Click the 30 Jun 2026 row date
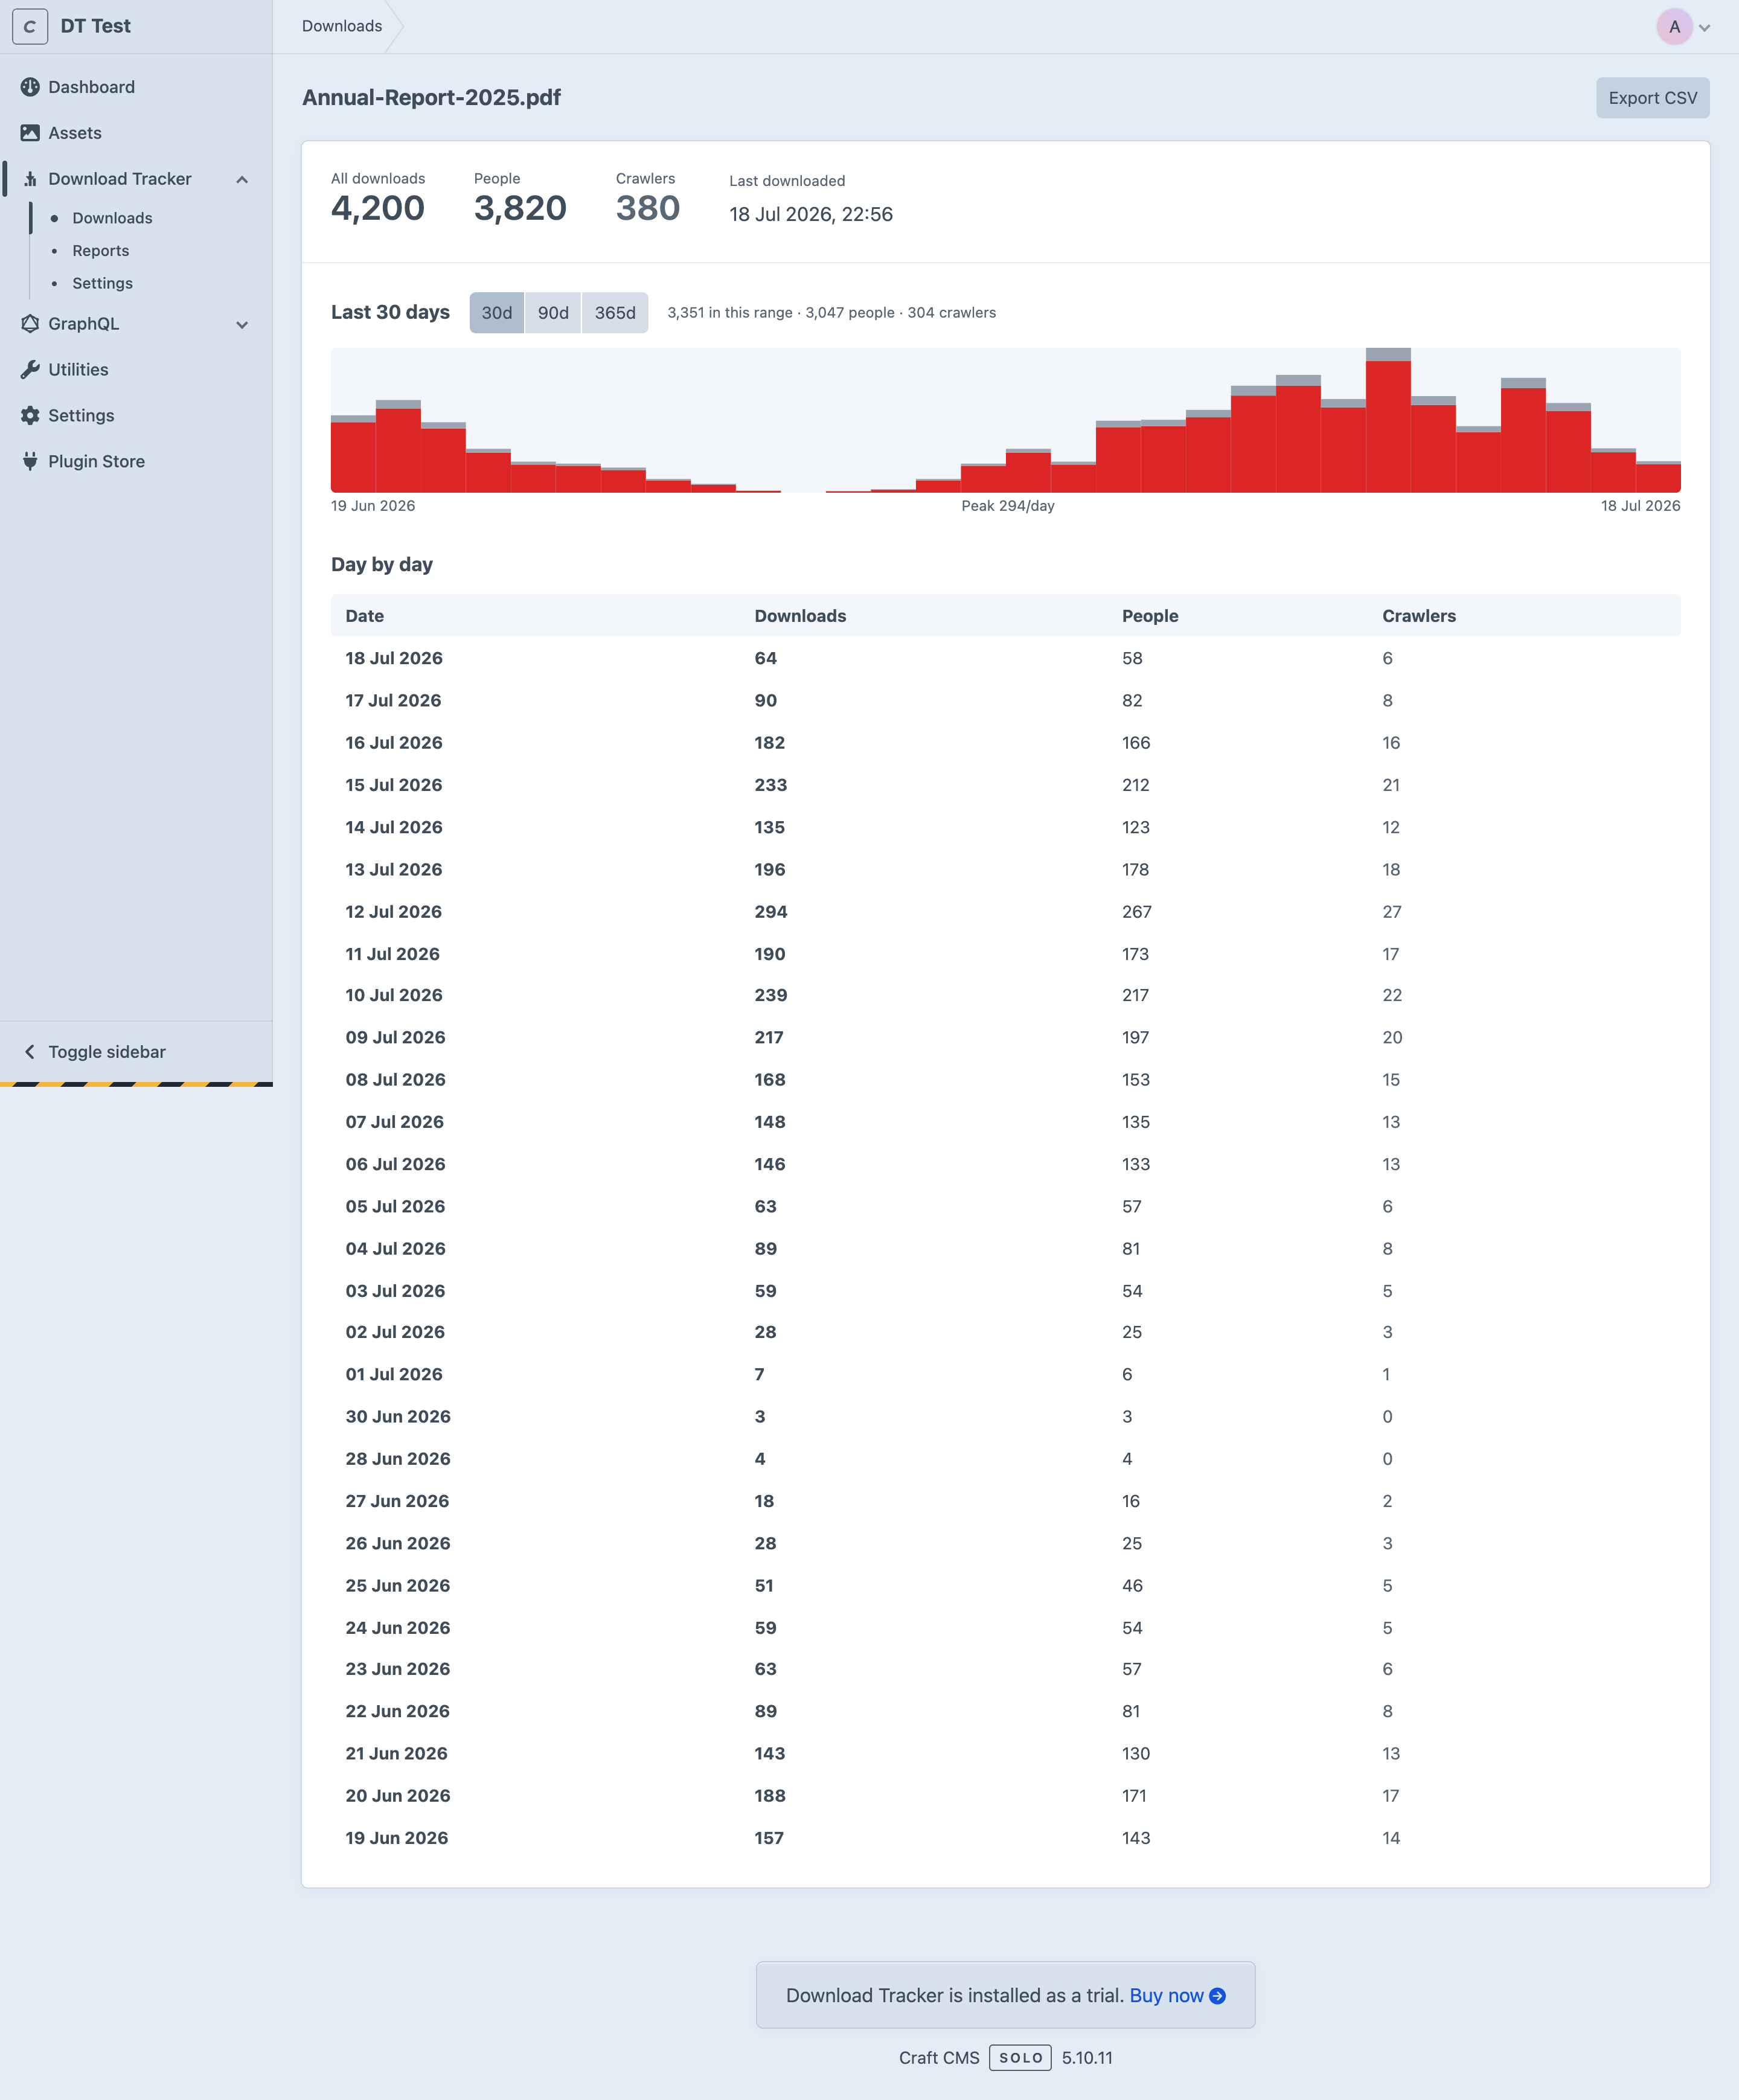Viewport: 1739px width, 2100px height. pyautogui.click(x=398, y=1417)
